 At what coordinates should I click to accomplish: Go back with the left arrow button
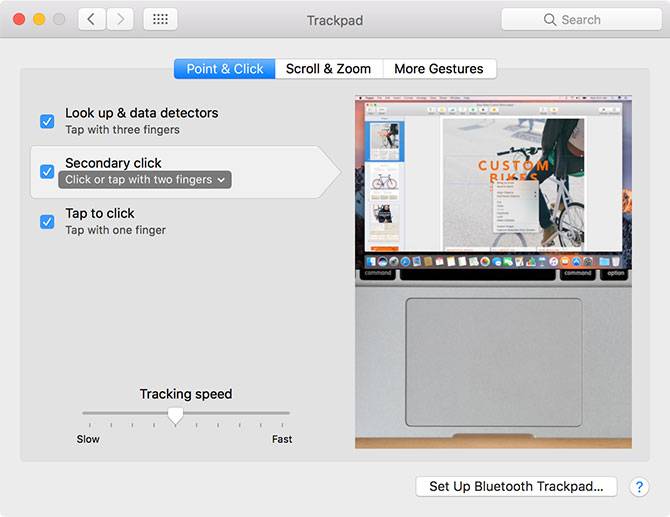(91, 19)
